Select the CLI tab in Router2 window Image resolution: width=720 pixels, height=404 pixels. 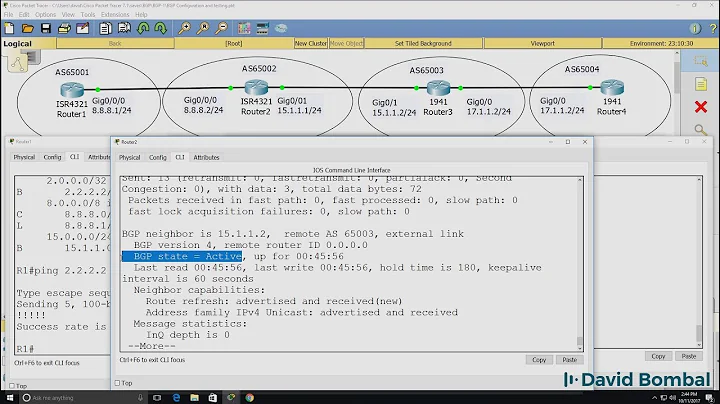(x=180, y=157)
